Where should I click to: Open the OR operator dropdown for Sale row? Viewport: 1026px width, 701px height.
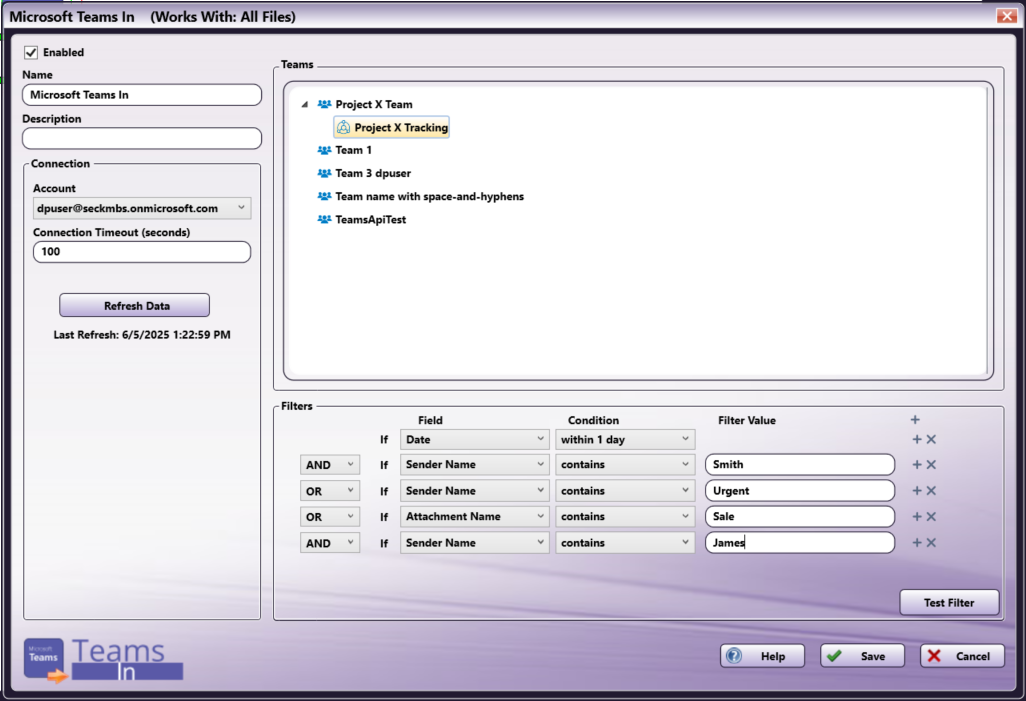point(330,516)
